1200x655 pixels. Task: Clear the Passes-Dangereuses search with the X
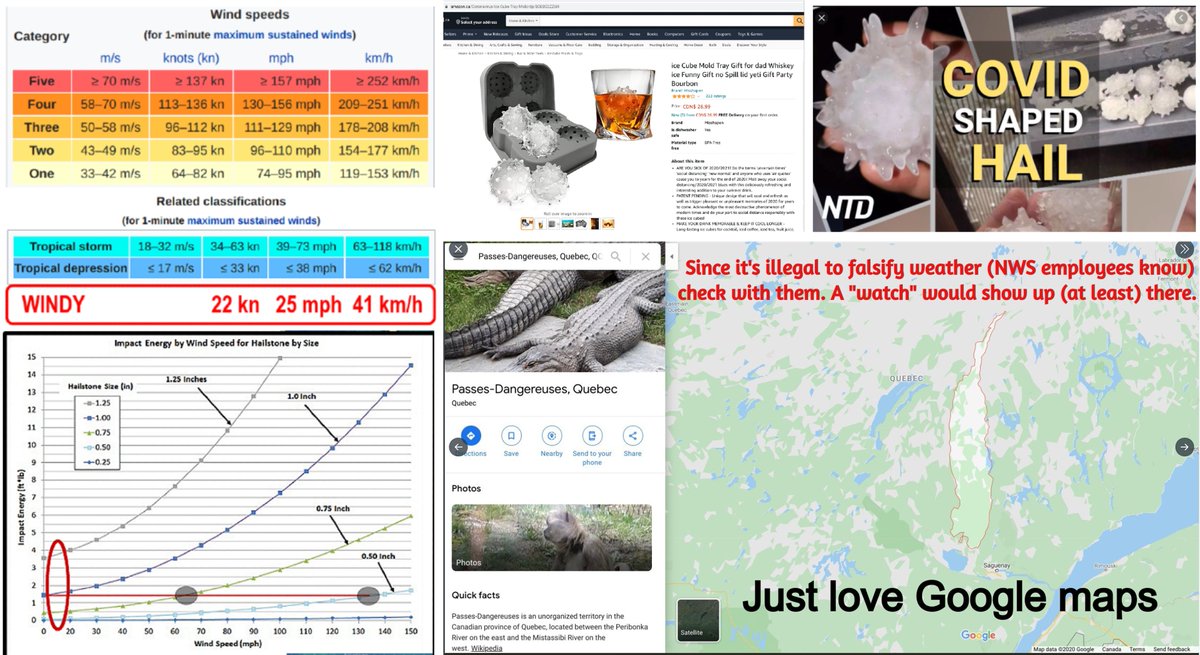(x=645, y=257)
